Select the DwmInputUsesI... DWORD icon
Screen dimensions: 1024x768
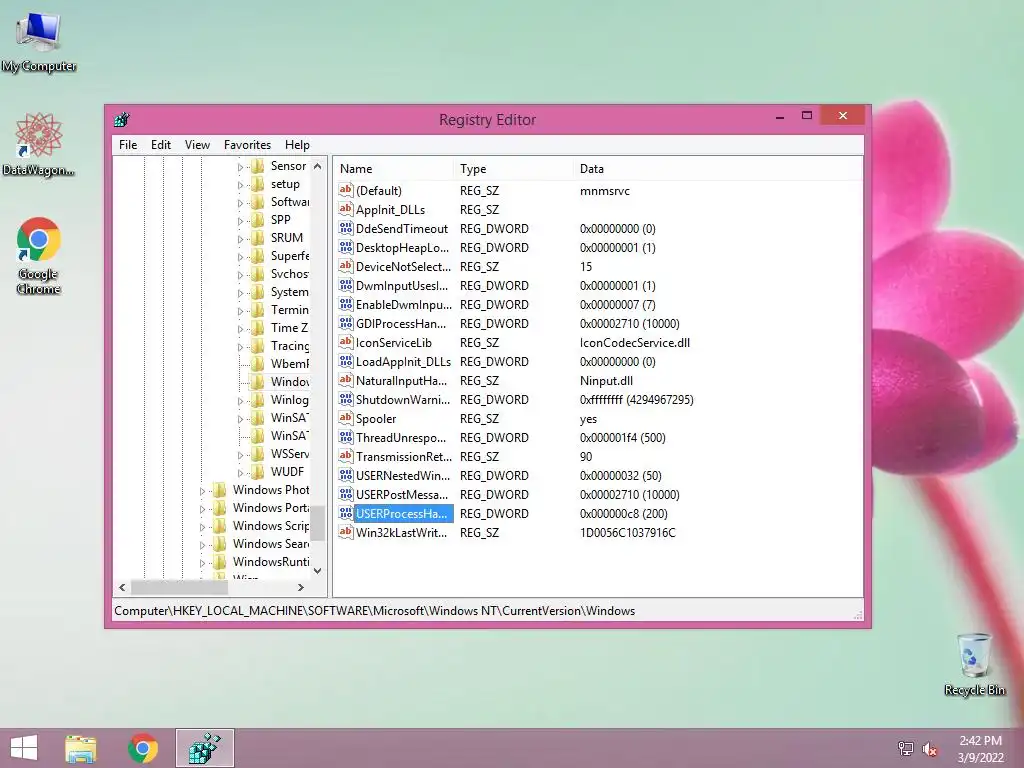pos(345,285)
